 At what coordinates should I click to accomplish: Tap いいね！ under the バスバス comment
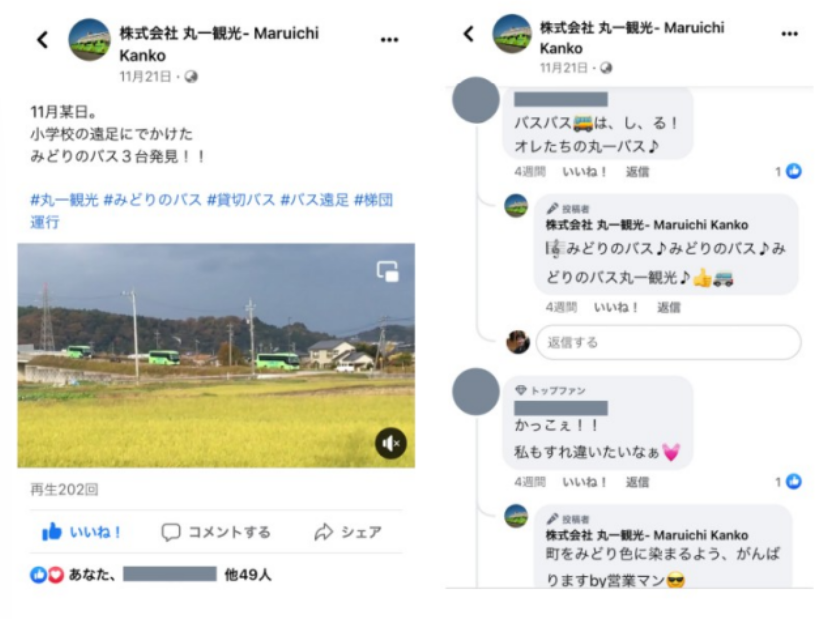pos(585,172)
